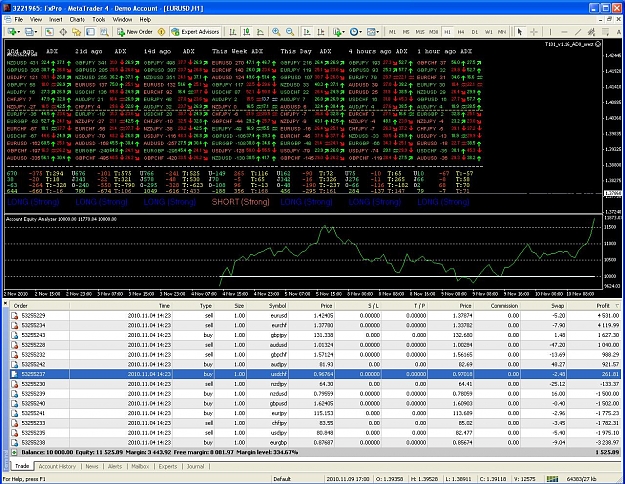Open the Templates dropdown
Screen dimensions: 625x484
click(x=373, y=32)
